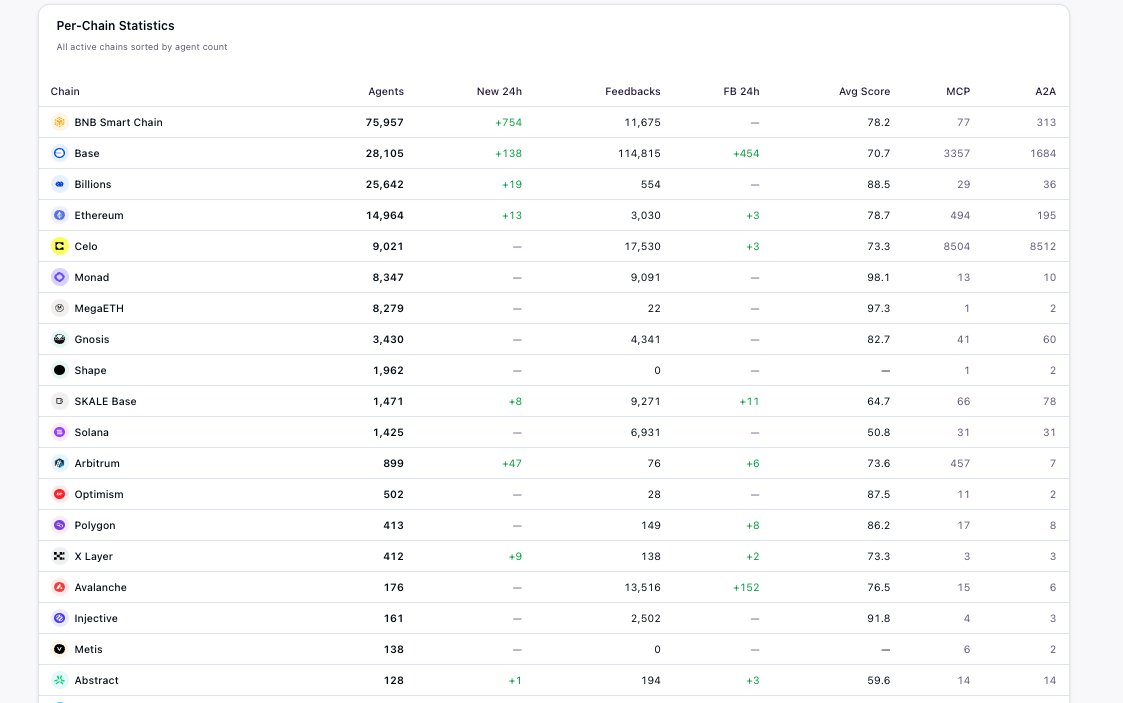1123x703 pixels.
Task: Open the Gnosis chain entry
Action: [x=554, y=339]
